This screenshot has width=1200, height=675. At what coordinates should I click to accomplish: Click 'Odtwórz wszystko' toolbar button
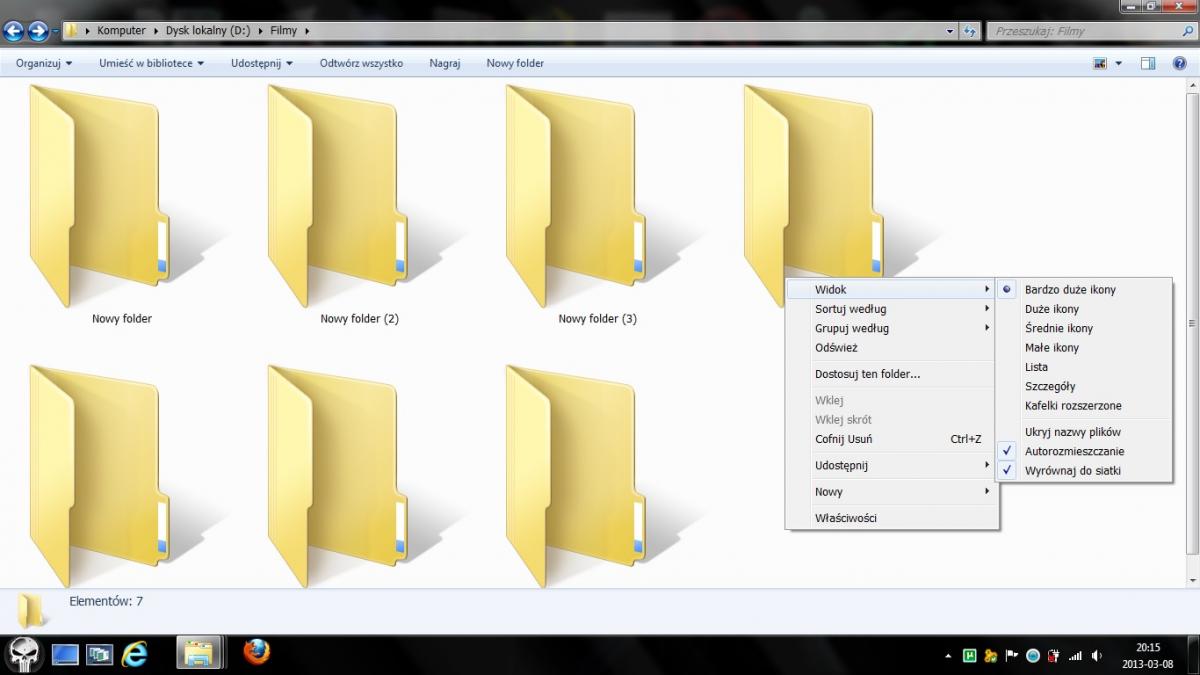tap(361, 63)
